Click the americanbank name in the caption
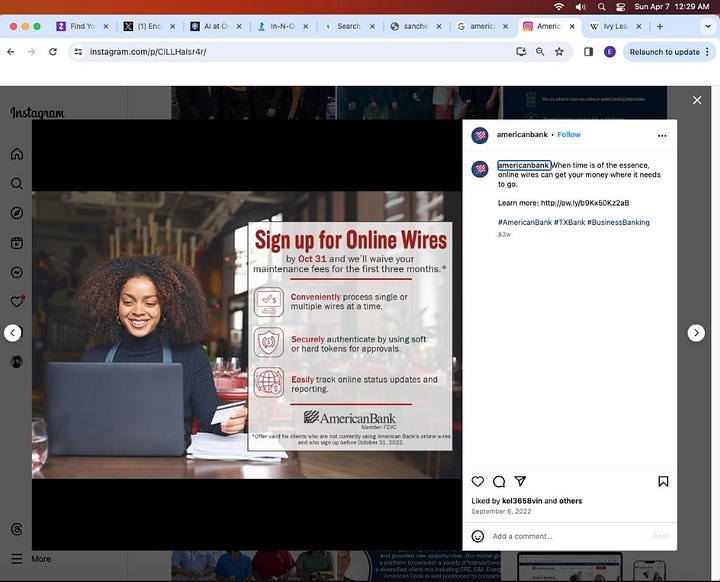This screenshot has height=582, width=720. (x=523, y=165)
